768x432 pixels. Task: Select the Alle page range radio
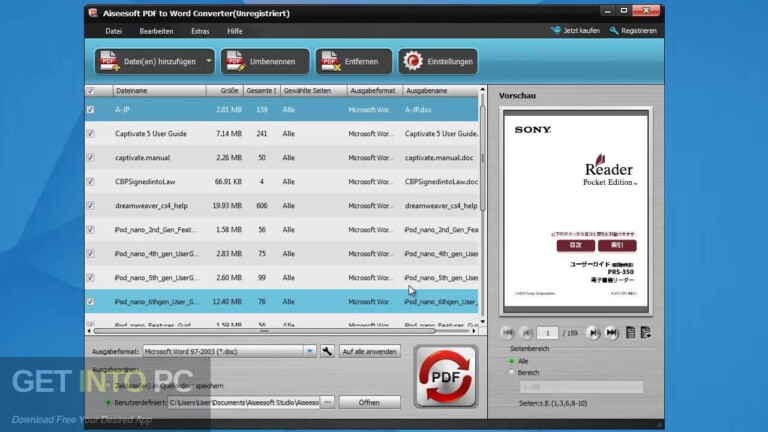point(511,361)
